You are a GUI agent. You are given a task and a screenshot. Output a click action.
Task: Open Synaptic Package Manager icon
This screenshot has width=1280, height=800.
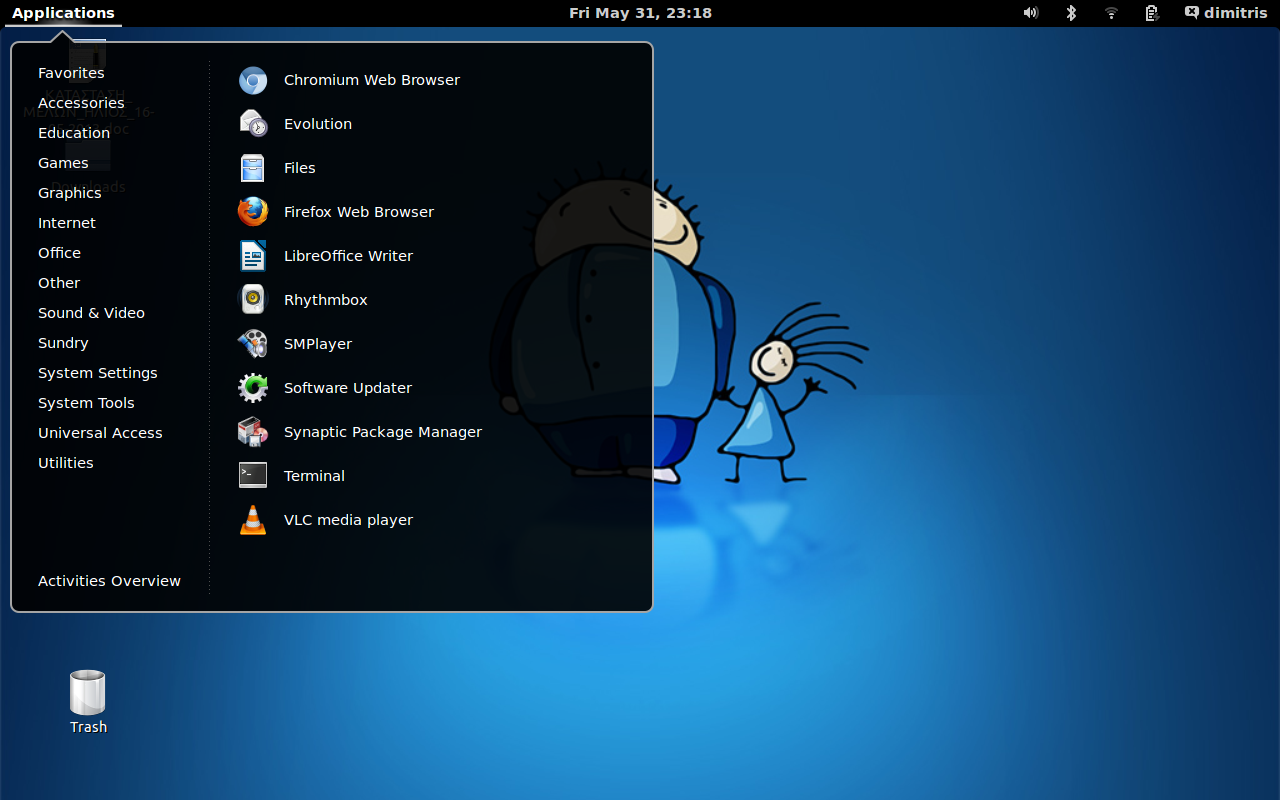click(253, 432)
